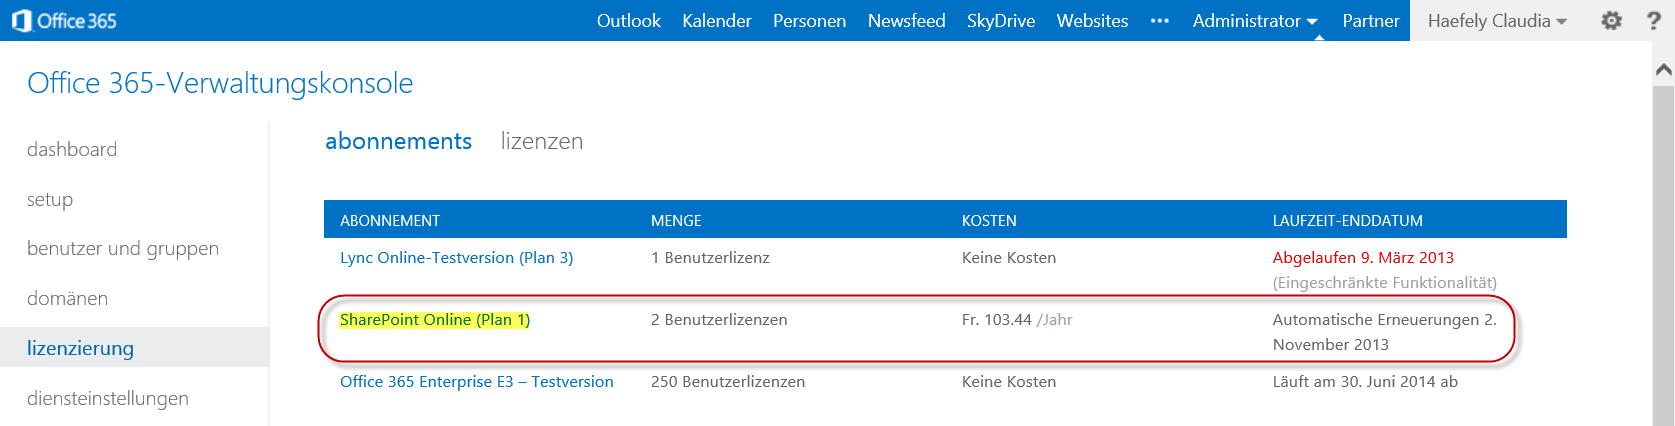Open SkyDrive in the navigation bar

[1001, 20]
